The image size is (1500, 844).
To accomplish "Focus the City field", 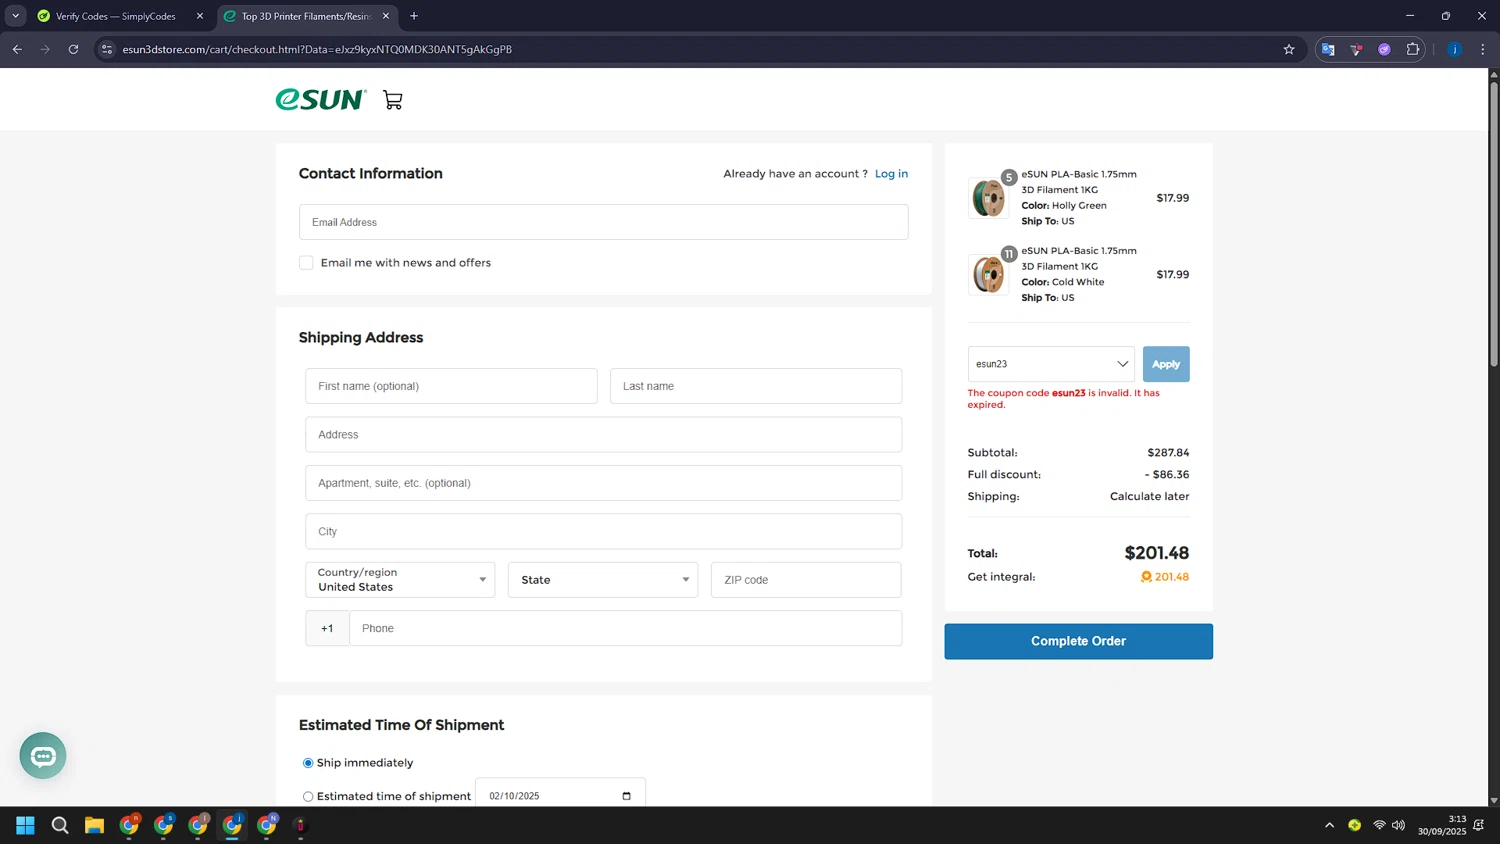I will coord(603,532).
